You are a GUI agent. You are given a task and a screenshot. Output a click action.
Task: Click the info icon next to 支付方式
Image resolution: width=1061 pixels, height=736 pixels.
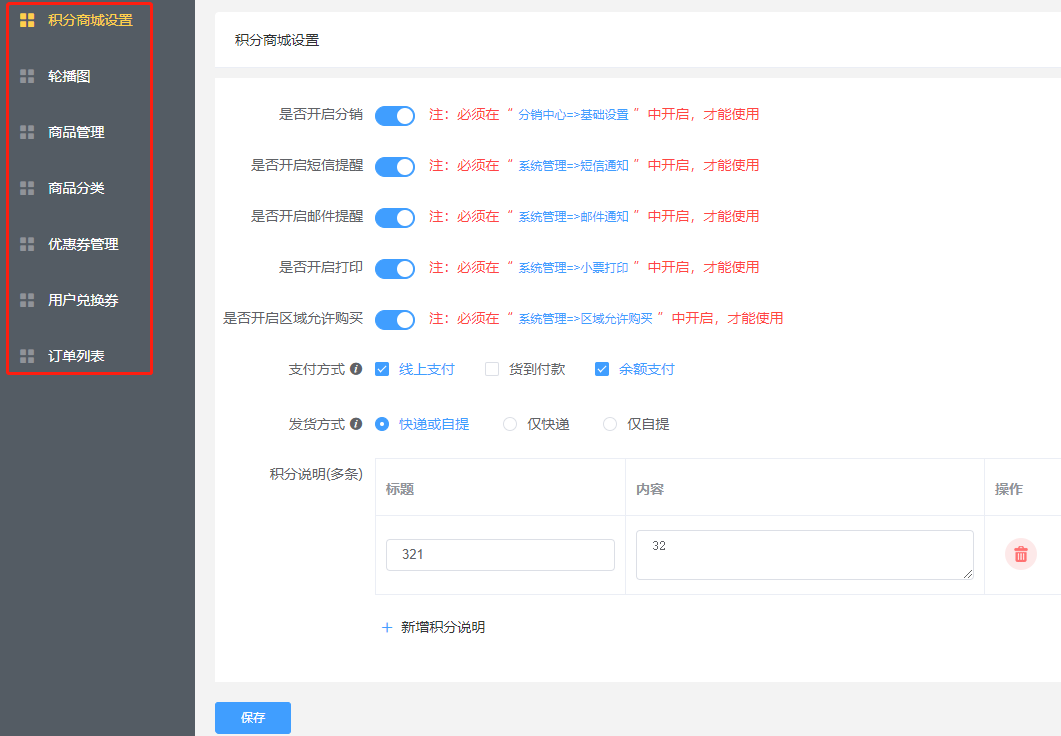356,370
